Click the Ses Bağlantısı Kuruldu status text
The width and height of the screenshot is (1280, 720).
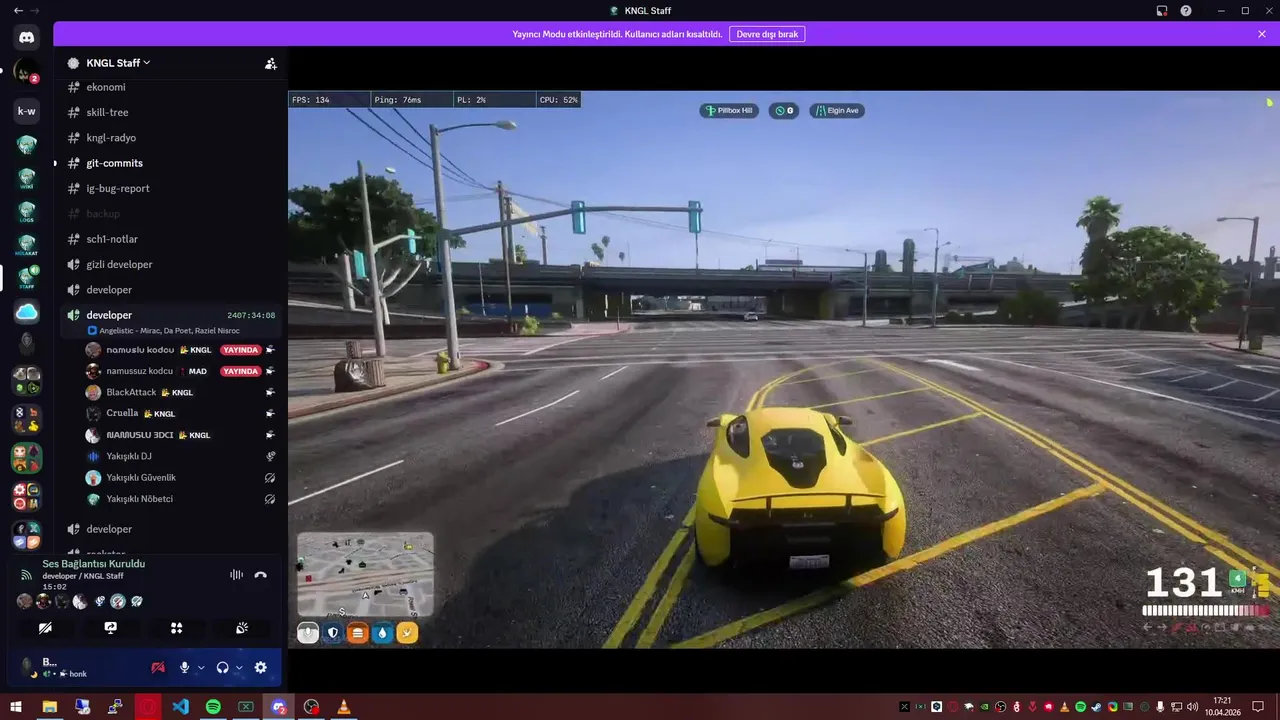pos(94,564)
